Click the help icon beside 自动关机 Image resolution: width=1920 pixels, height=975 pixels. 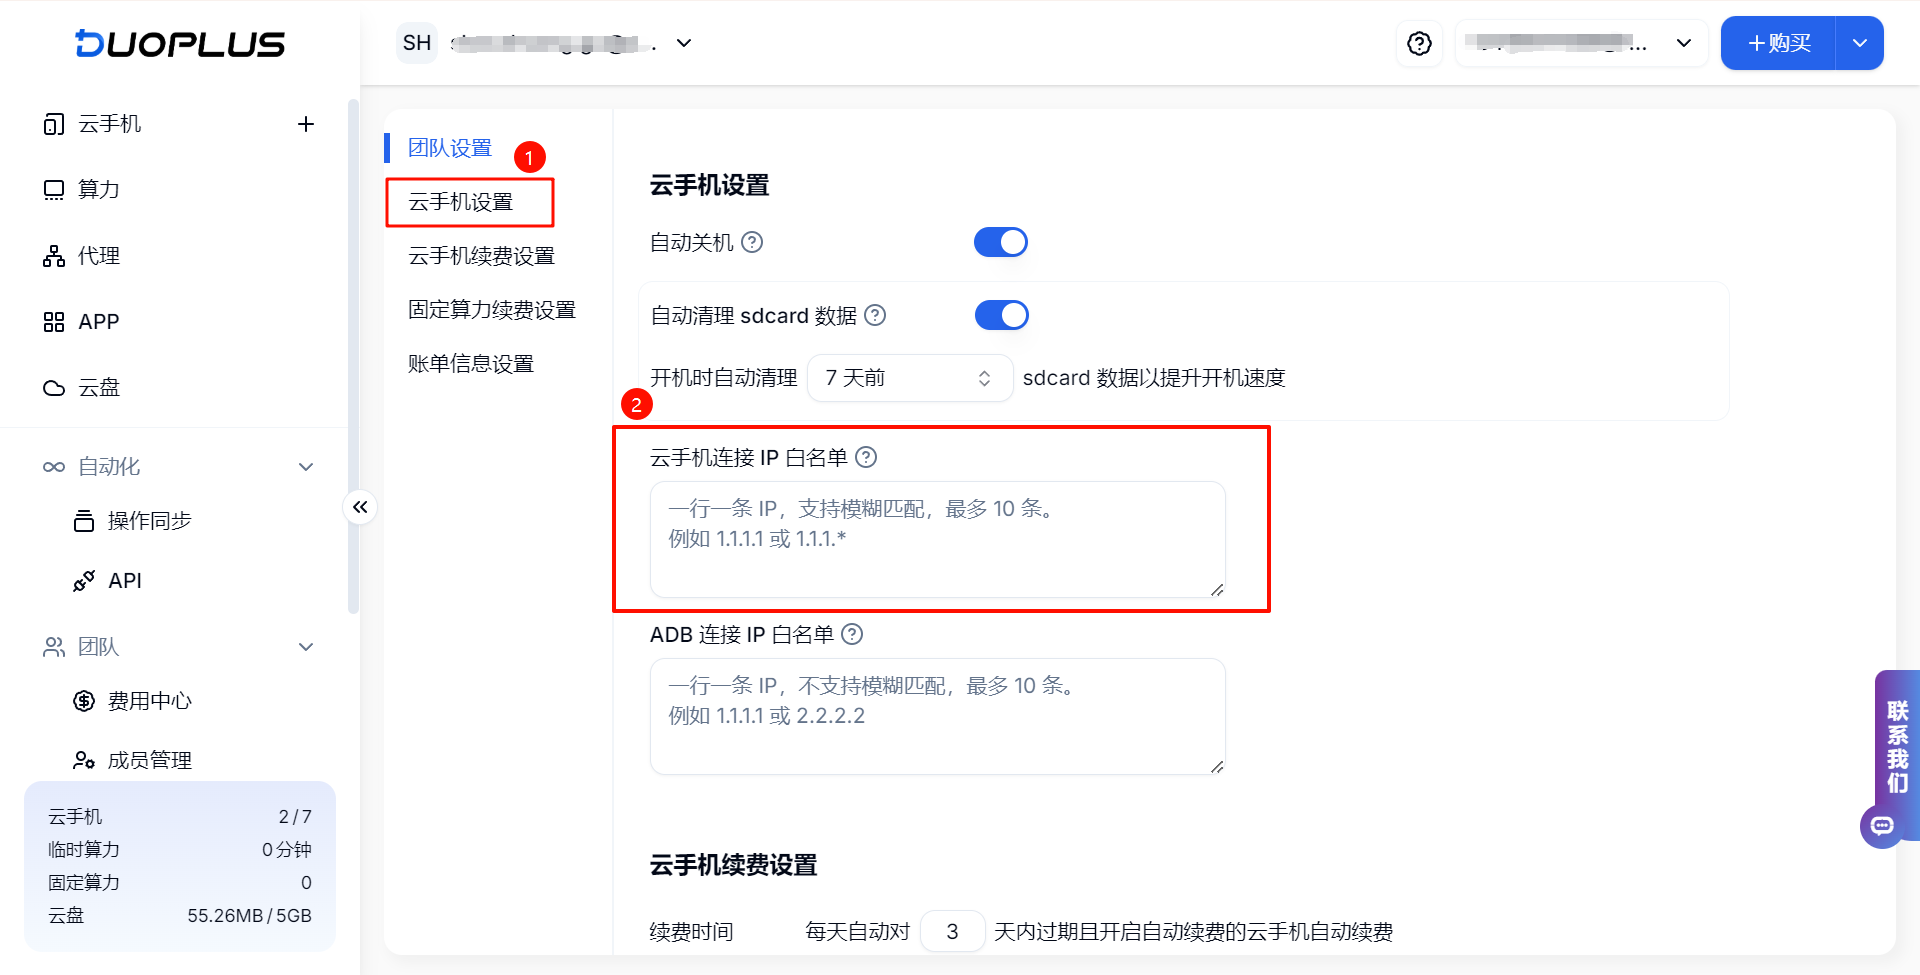(752, 242)
